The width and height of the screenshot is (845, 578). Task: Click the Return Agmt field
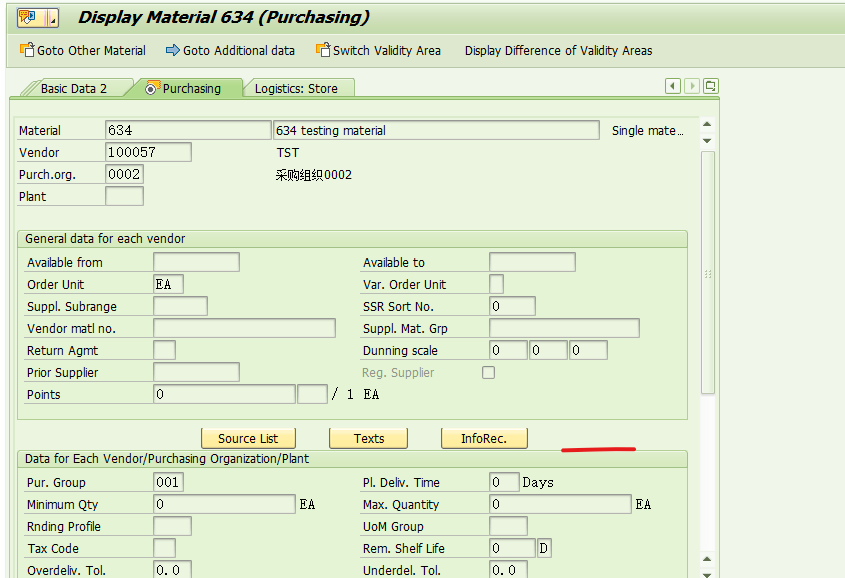click(164, 350)
